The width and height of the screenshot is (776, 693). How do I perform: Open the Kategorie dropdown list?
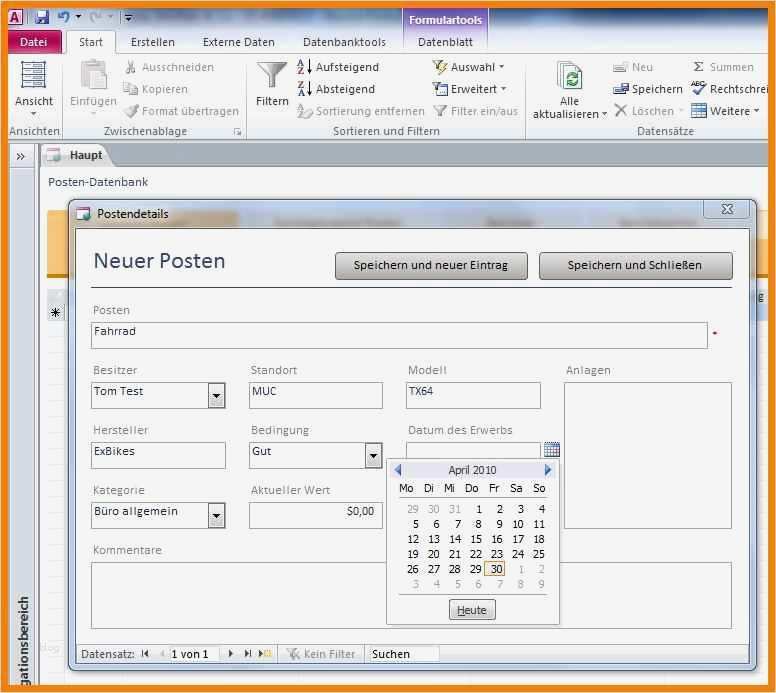[216, 516]
